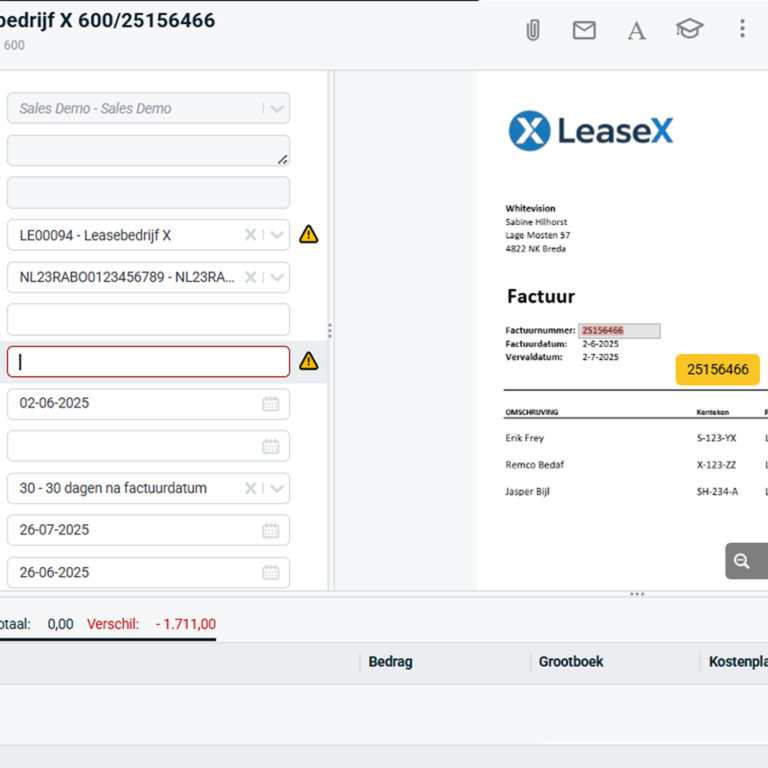The width and height of the screenshot is (768, 768).
Task: Expand the Sales Demo dropdown
Action: (x=277, y=108)
